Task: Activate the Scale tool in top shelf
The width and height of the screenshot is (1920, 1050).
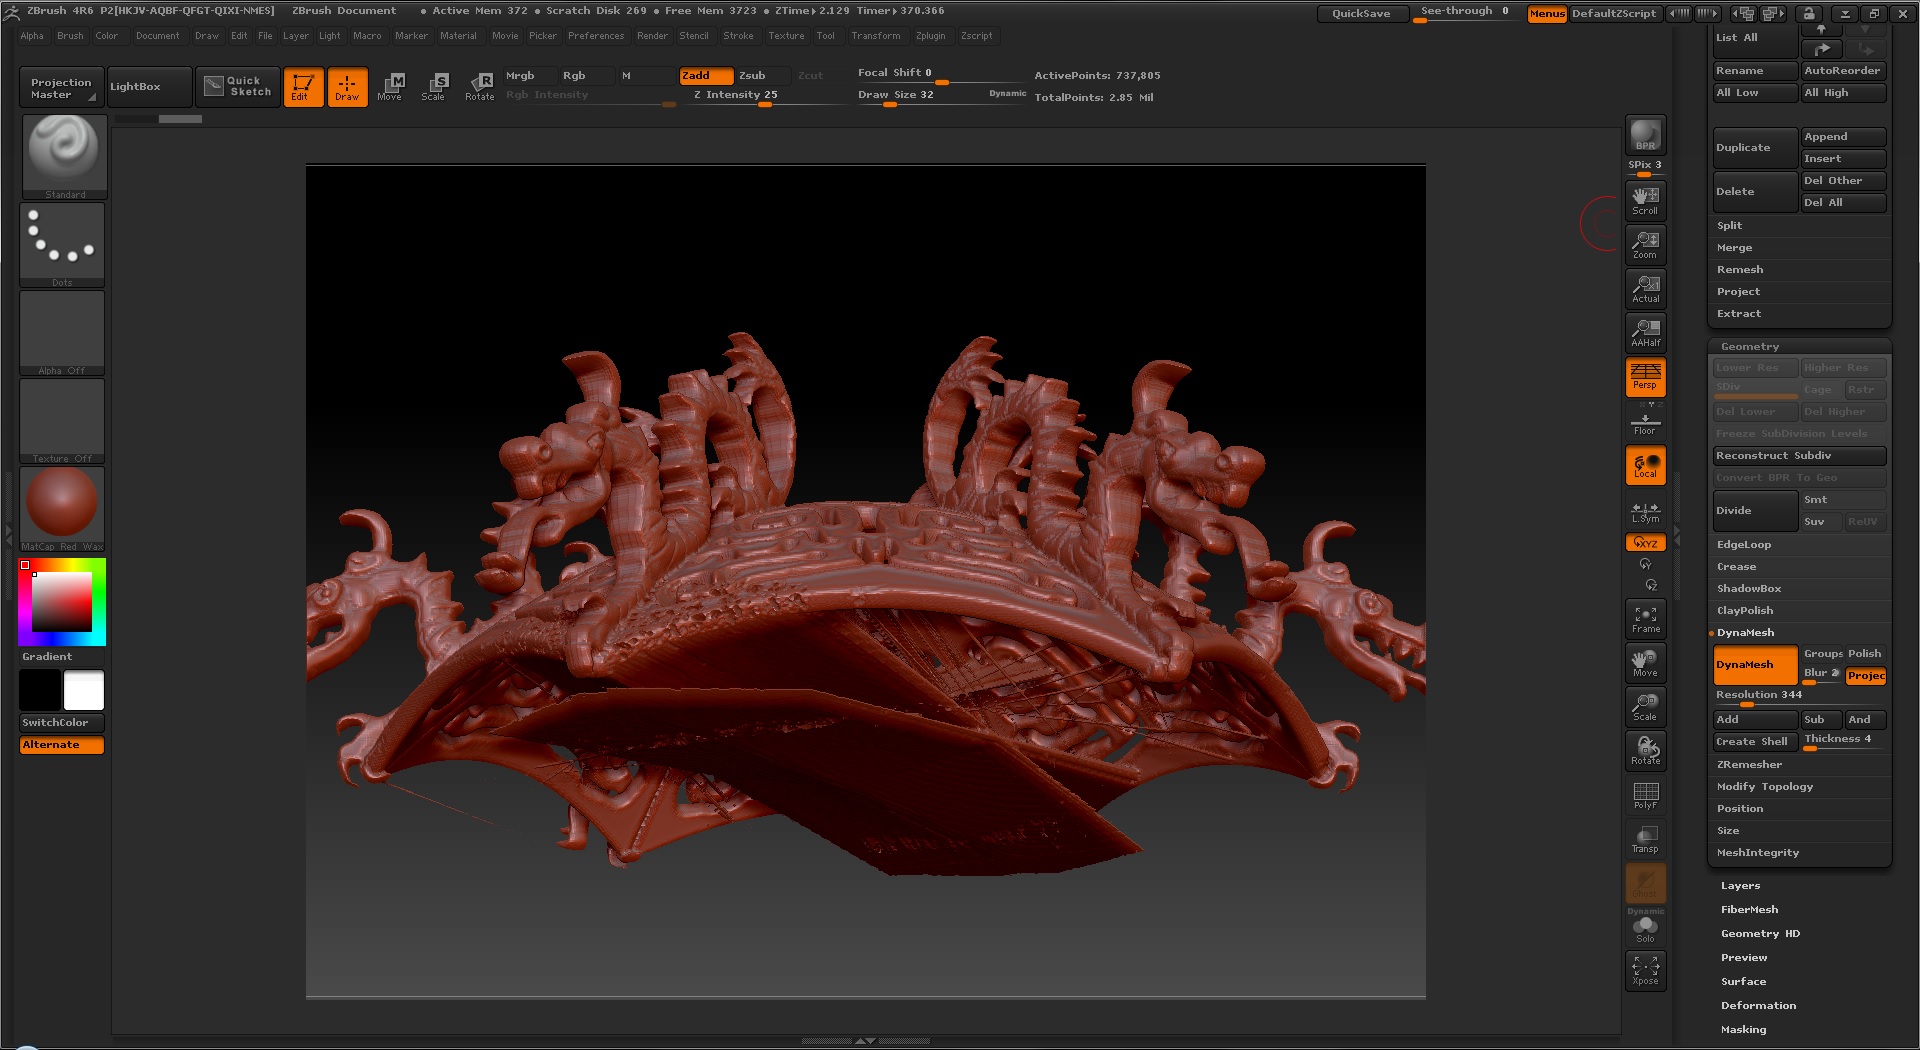Action: [x=433, y=87]
